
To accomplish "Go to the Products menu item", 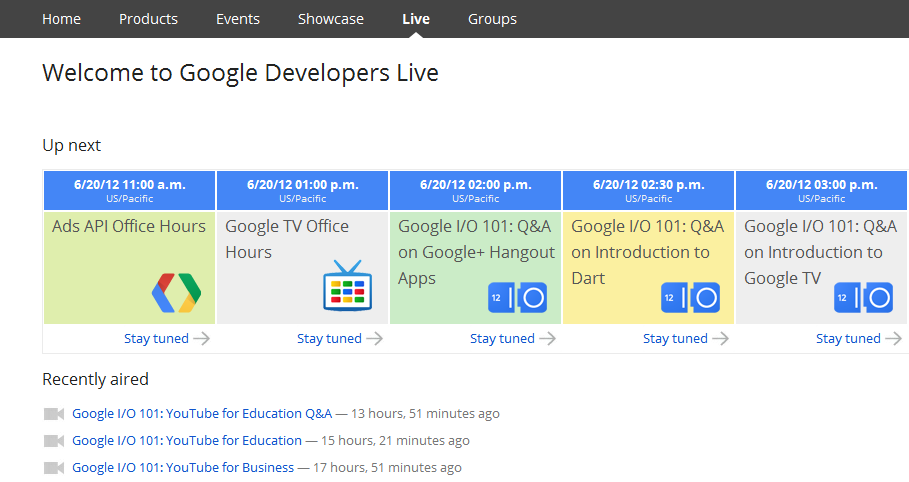I will 148,19.
